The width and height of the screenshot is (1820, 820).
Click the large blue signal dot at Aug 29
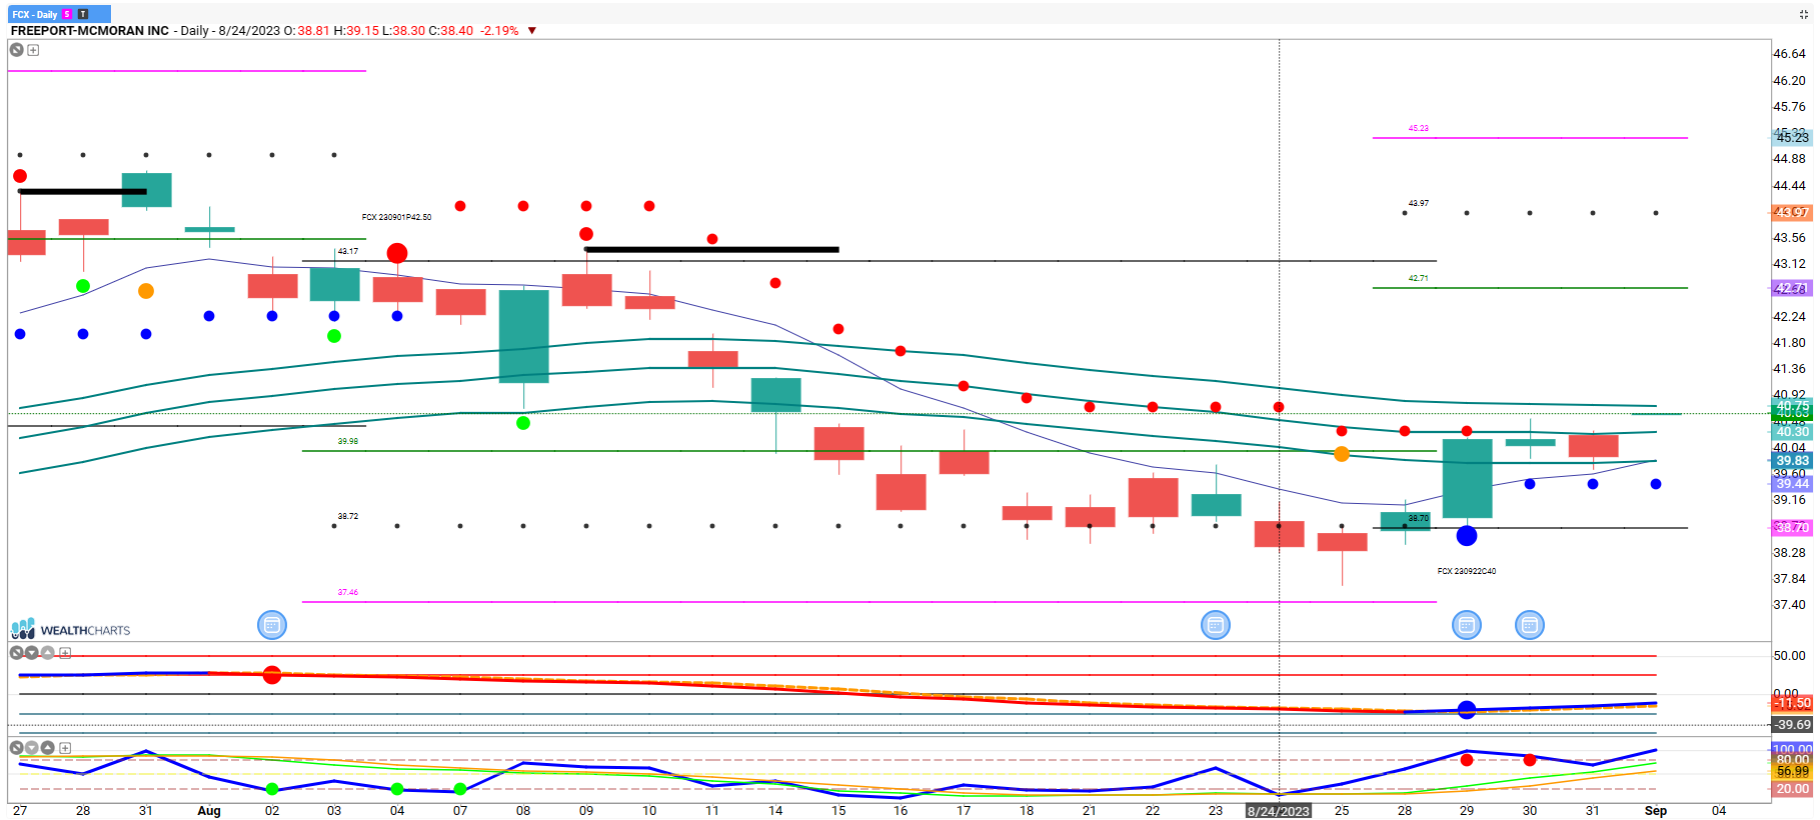click(1466, 536)
